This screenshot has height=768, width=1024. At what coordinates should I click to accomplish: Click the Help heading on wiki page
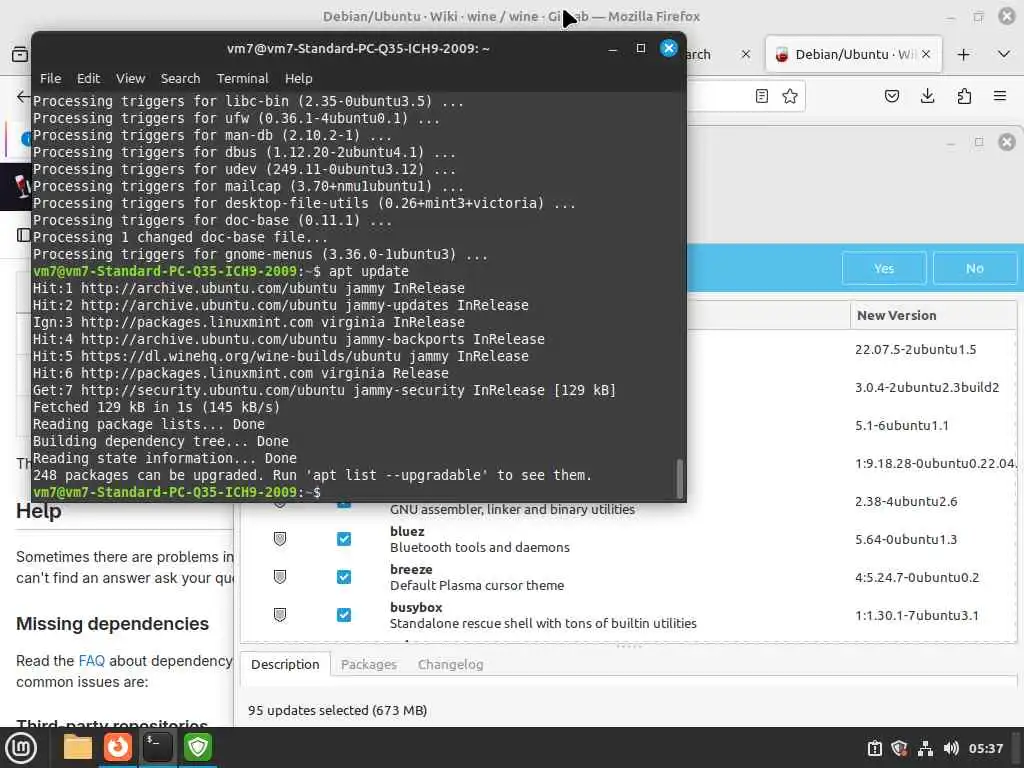pos(39,511)
